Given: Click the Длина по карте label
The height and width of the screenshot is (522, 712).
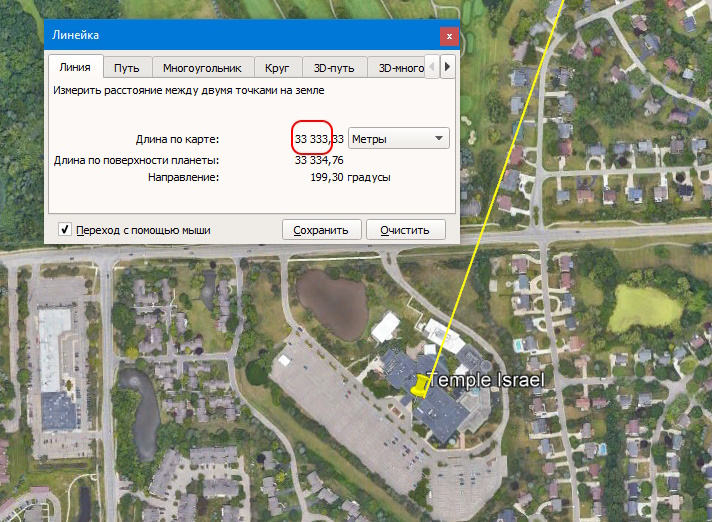Looking at the screenshot, I should point(178,139).
